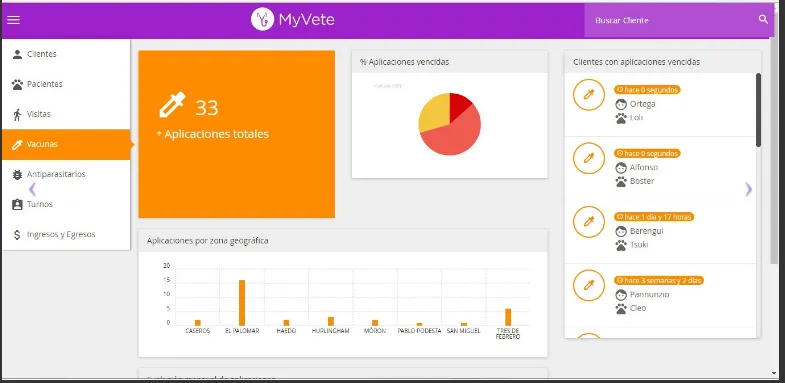Click the right purple chevron arrow
This screenshot has height=383, width=785.
click(x=748, y=189)
